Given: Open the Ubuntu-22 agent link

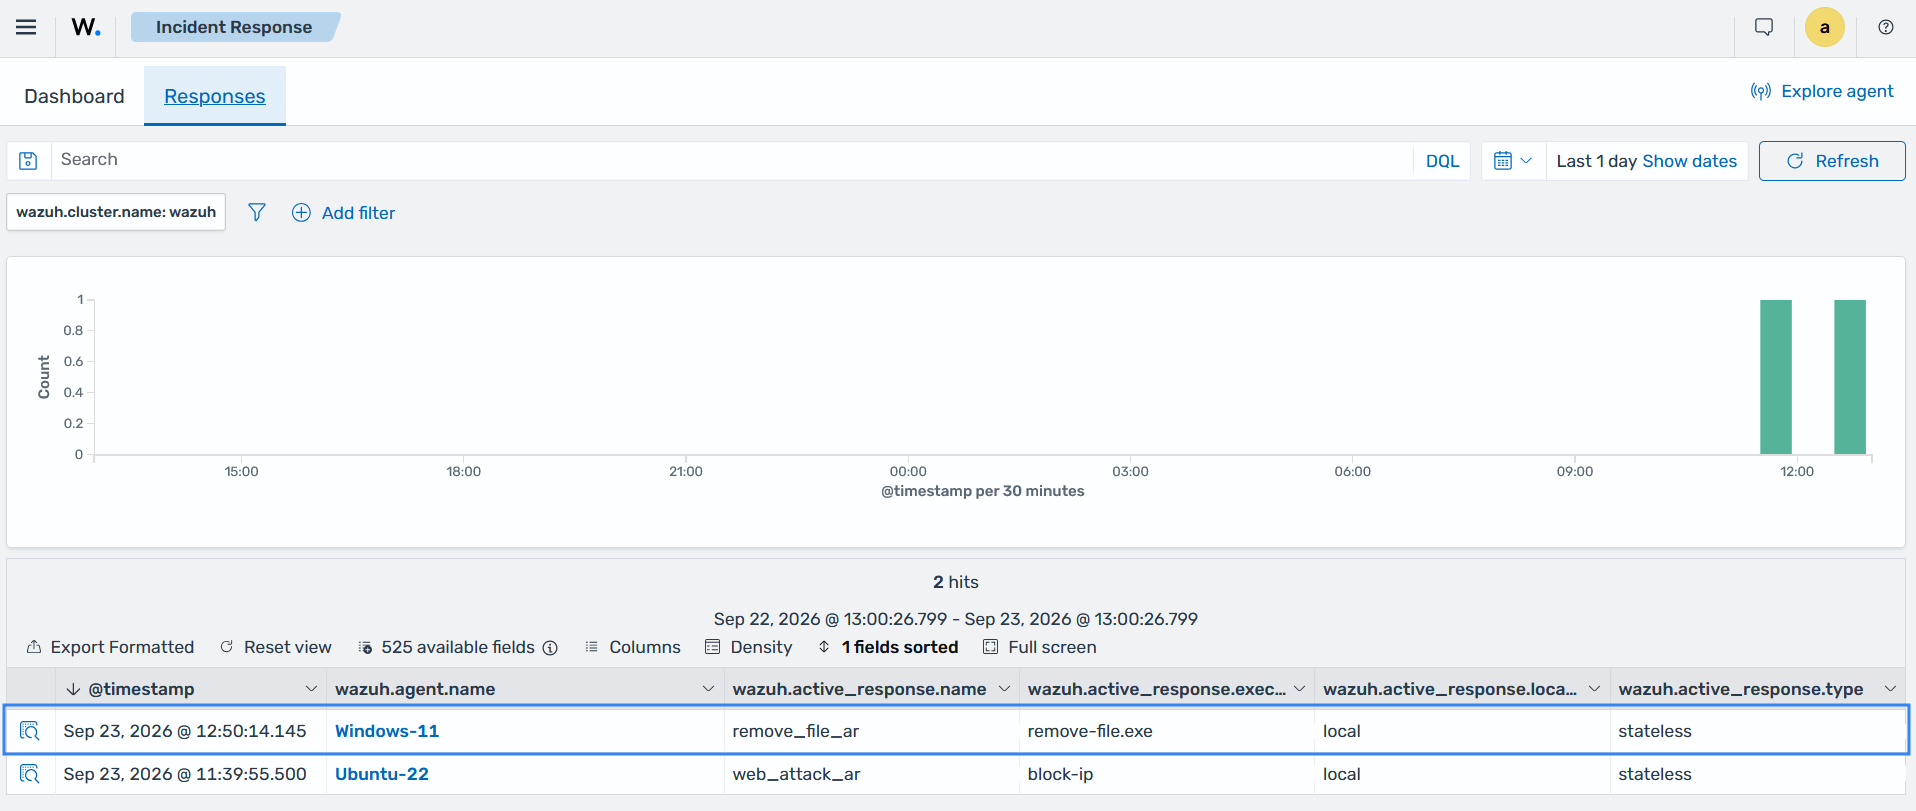Looking at the screenshot, I should point(382,774).
